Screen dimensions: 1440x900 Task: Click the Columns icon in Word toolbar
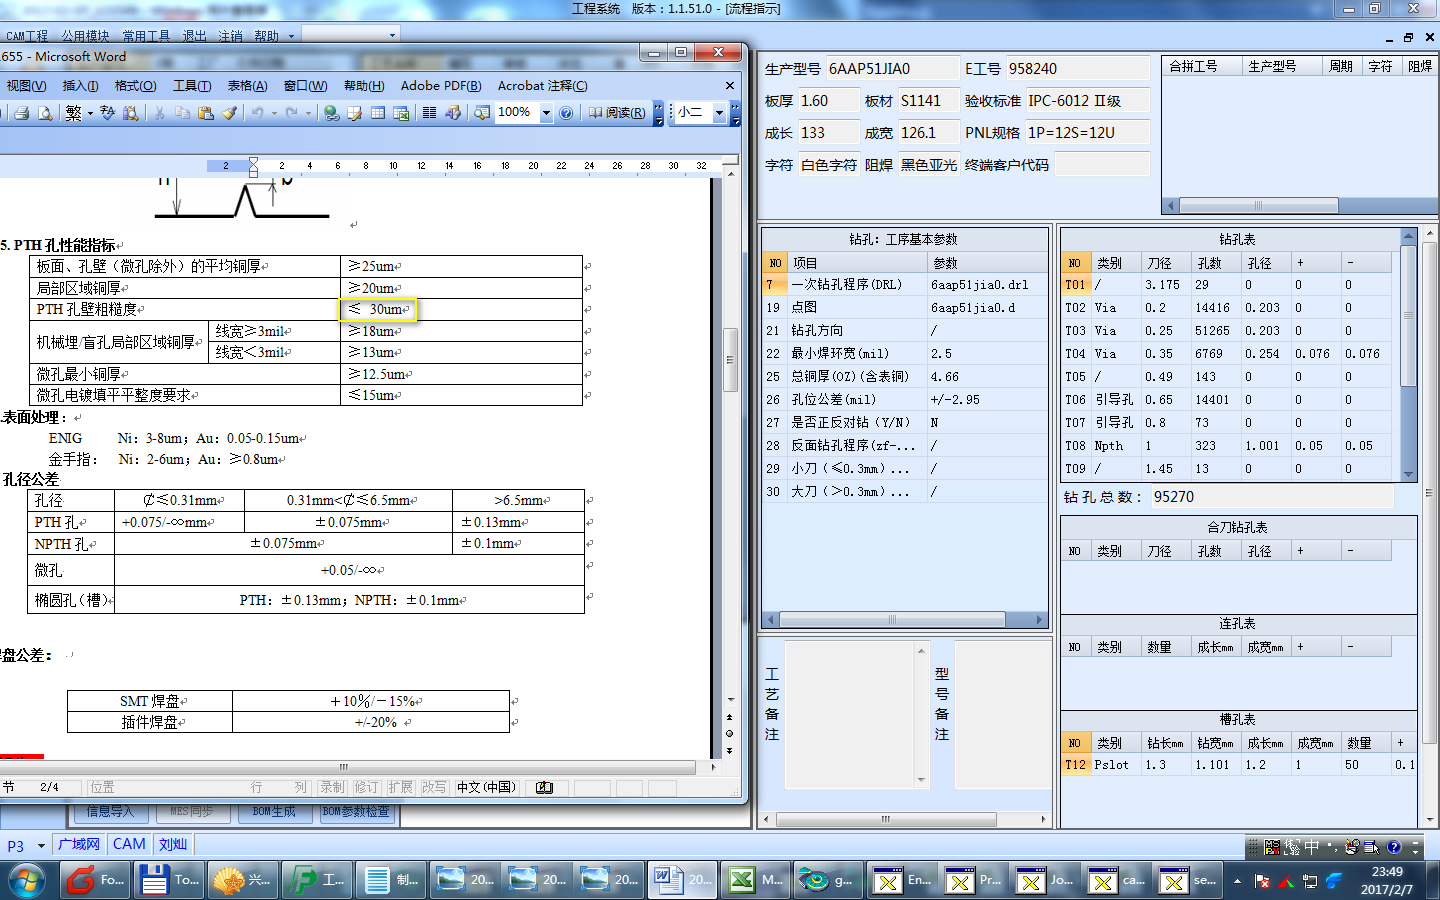(429, 113)
